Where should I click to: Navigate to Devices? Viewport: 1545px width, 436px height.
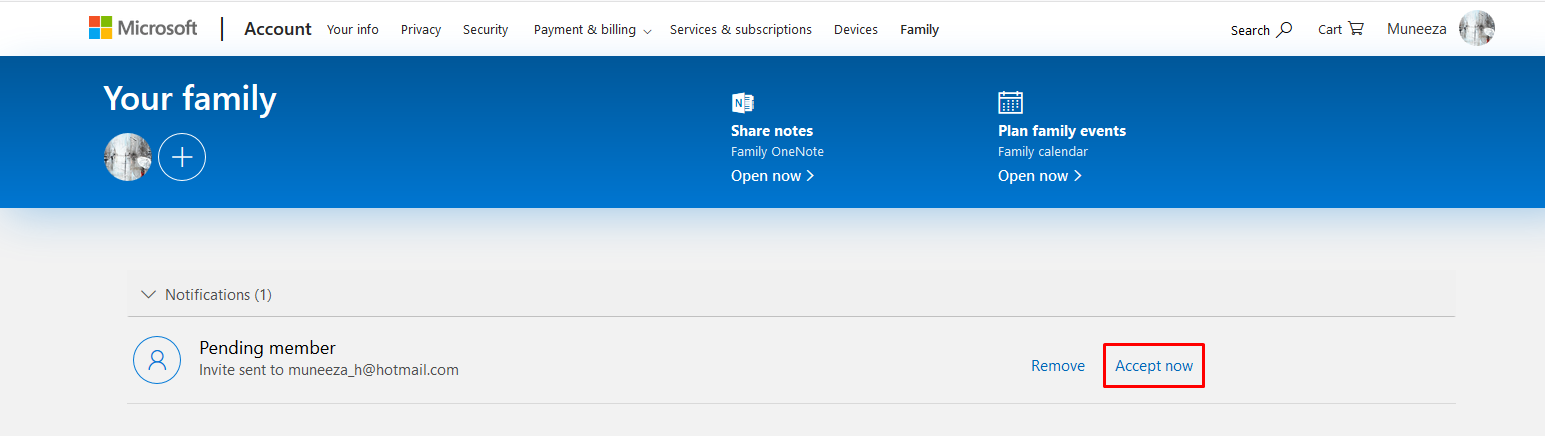[855, 30]
